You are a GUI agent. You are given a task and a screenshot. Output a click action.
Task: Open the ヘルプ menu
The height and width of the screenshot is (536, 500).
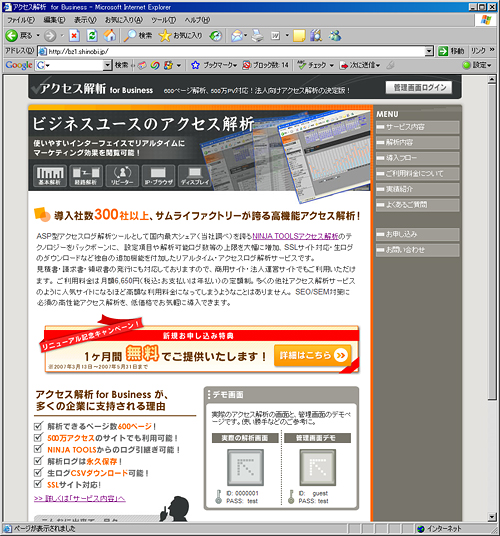(197, 20)
